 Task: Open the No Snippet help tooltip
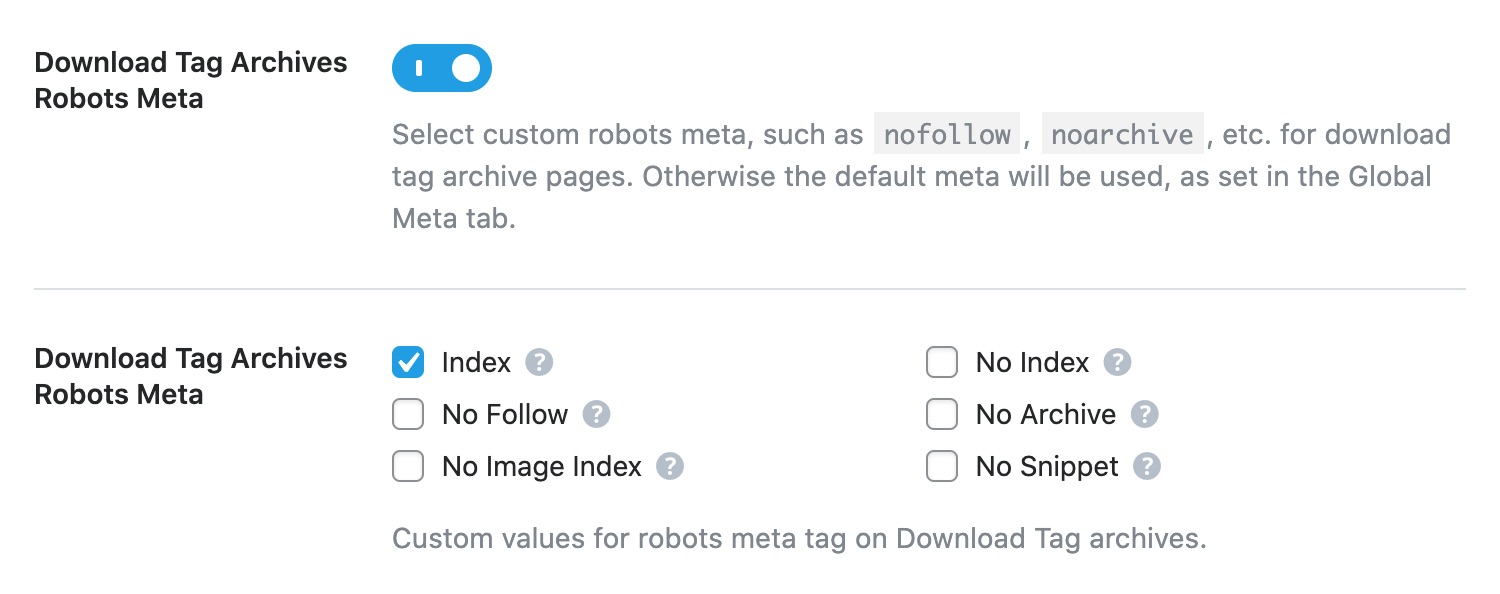(1149, 466)
